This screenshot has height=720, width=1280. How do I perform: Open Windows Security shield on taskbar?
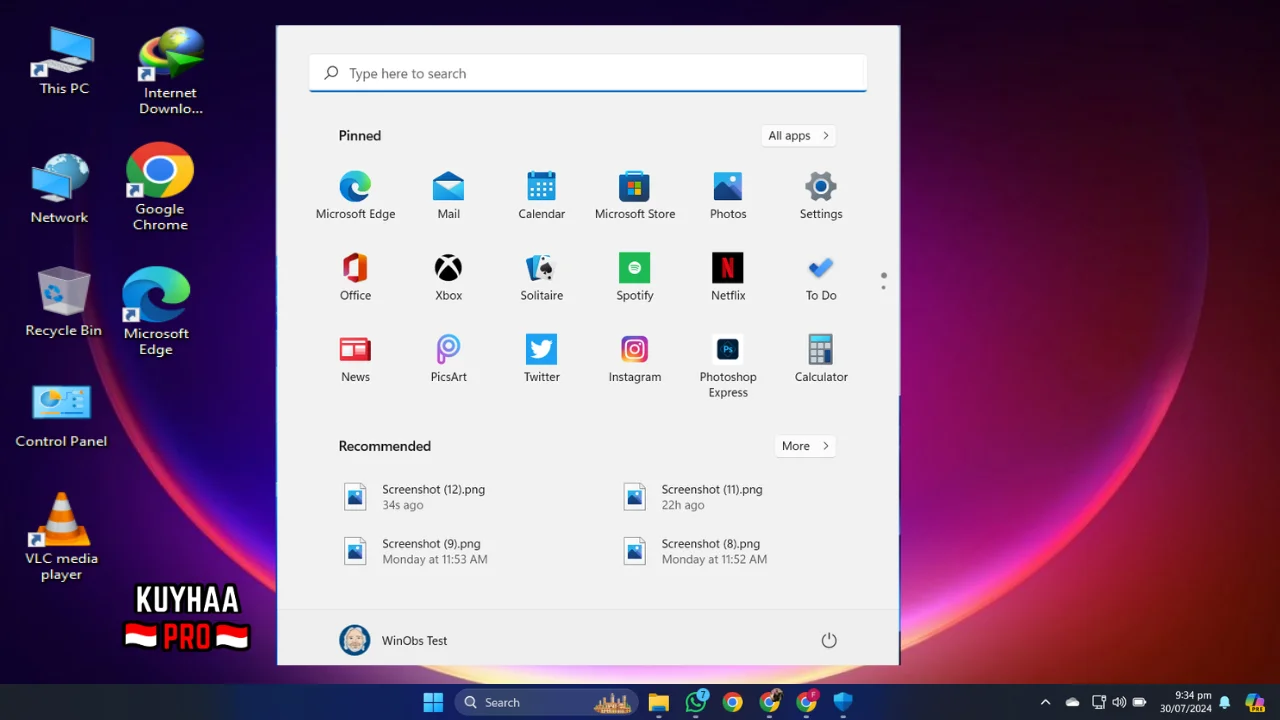point(843,702)
